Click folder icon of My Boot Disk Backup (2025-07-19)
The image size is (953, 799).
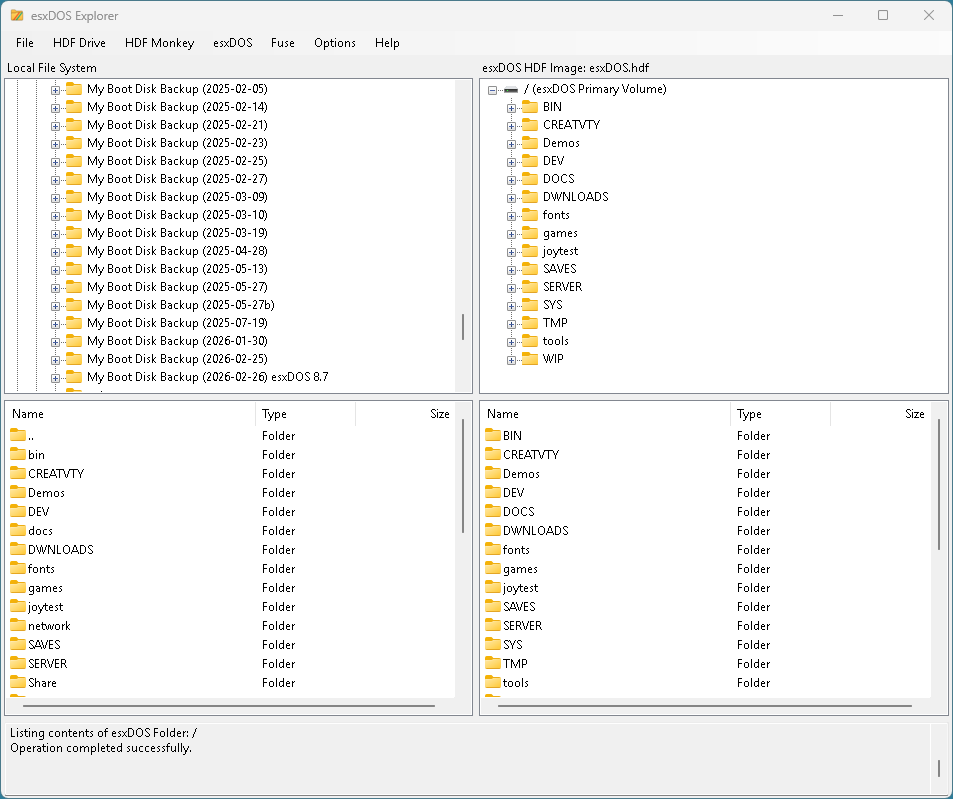tap(74, 323)
